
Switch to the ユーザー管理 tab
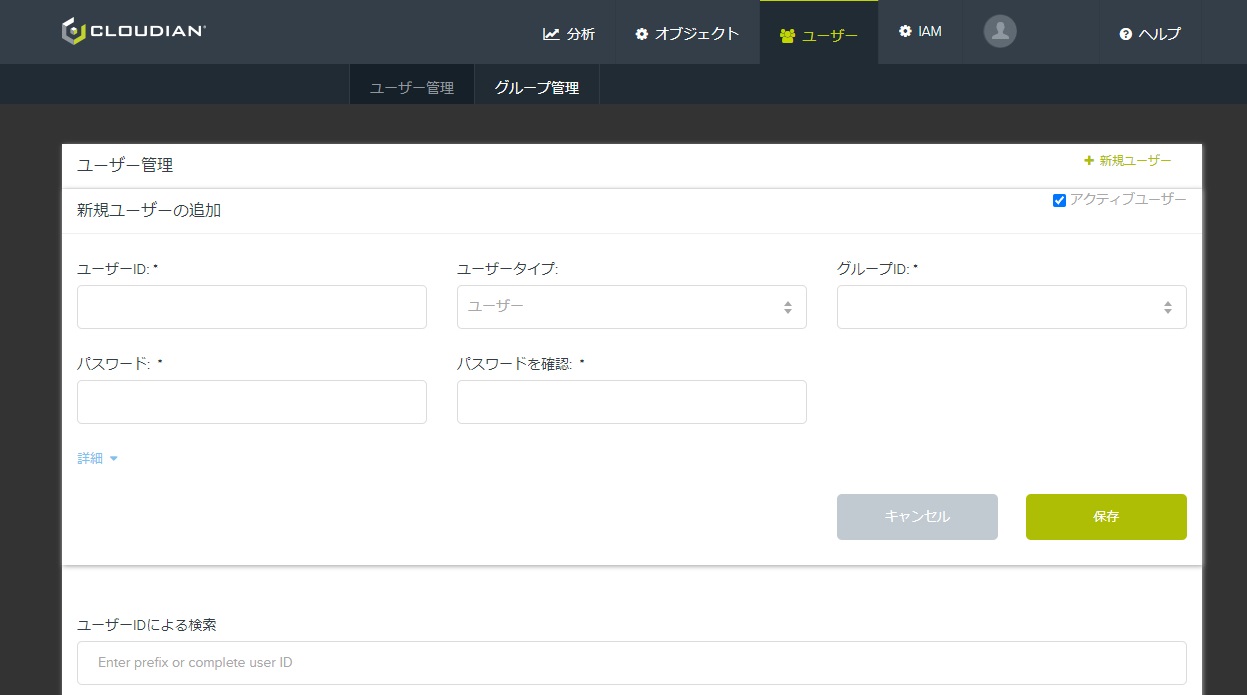(412, 88)
